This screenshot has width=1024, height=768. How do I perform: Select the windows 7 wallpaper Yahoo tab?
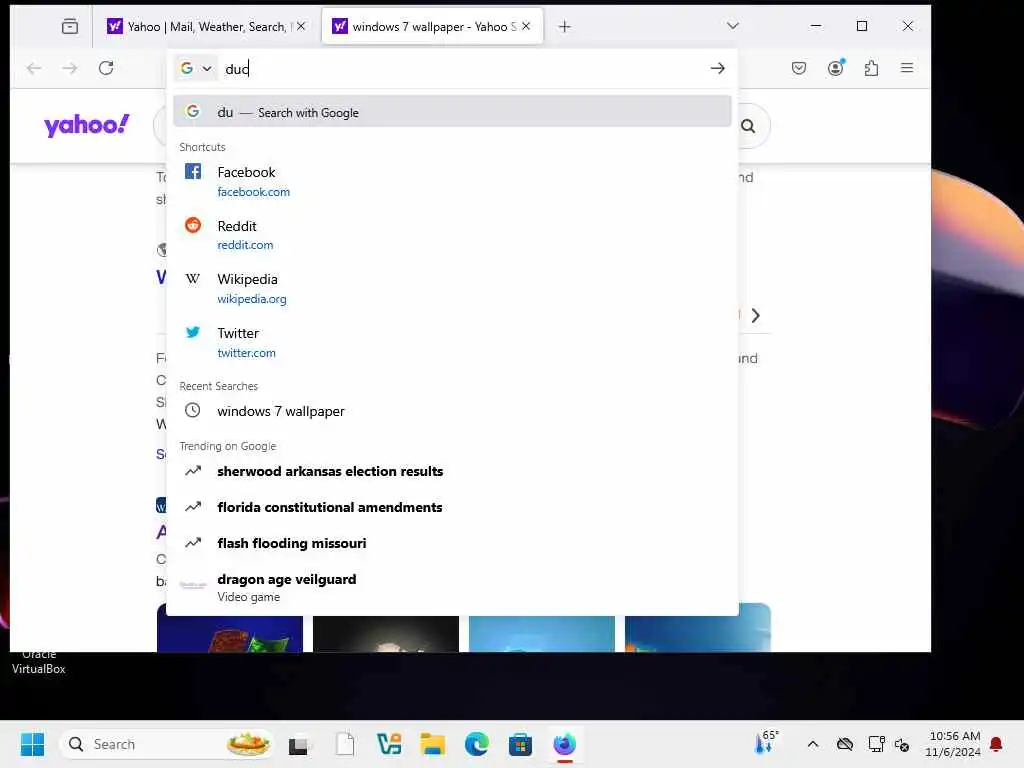[x=432, y=26]
